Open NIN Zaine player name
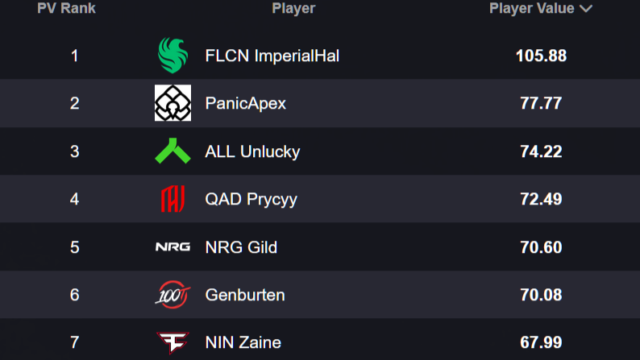640x360 pixels. coord(243,342)
